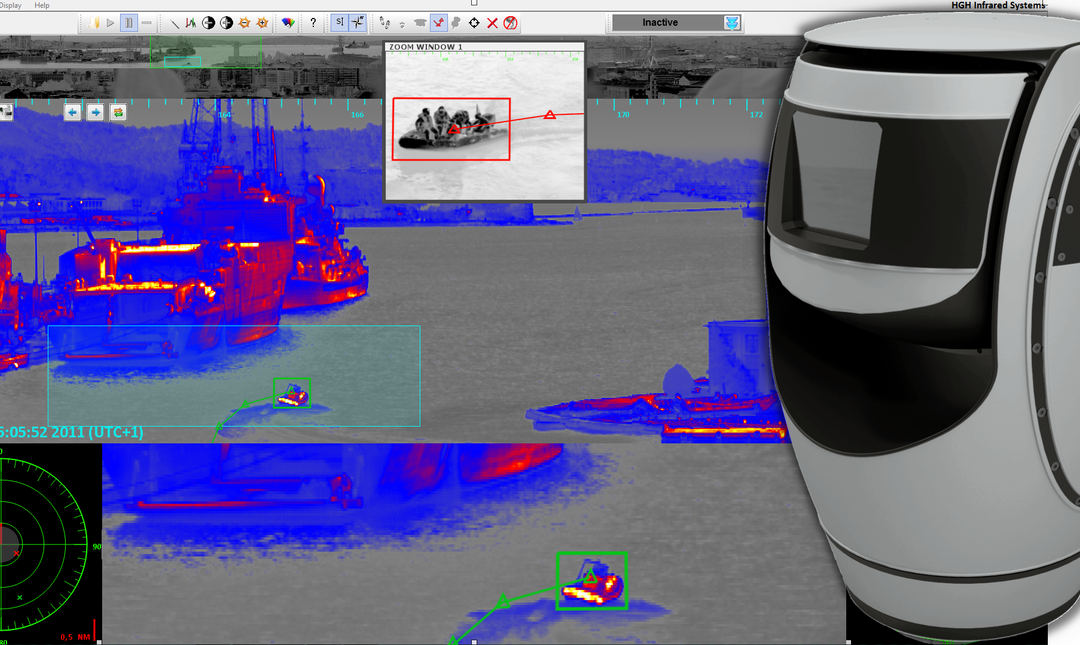This screenshot has height=645, width=1080.
Task: Click the 0,5 NM radar range label
Action: [75, 637]
